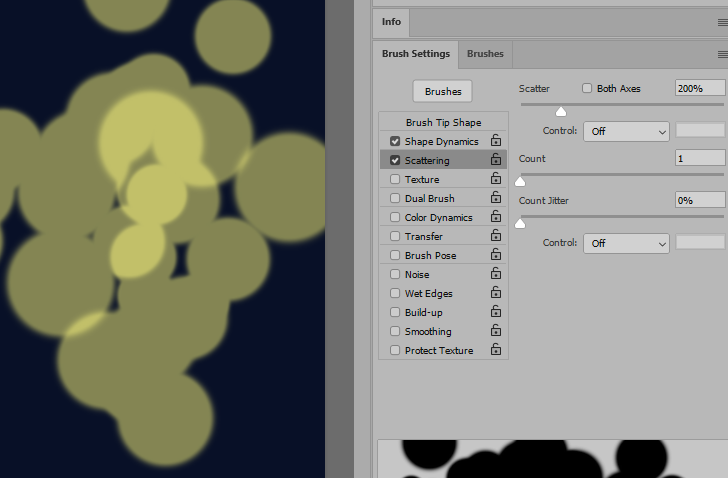Toggle the lock icon for Texture

point(496,179)
